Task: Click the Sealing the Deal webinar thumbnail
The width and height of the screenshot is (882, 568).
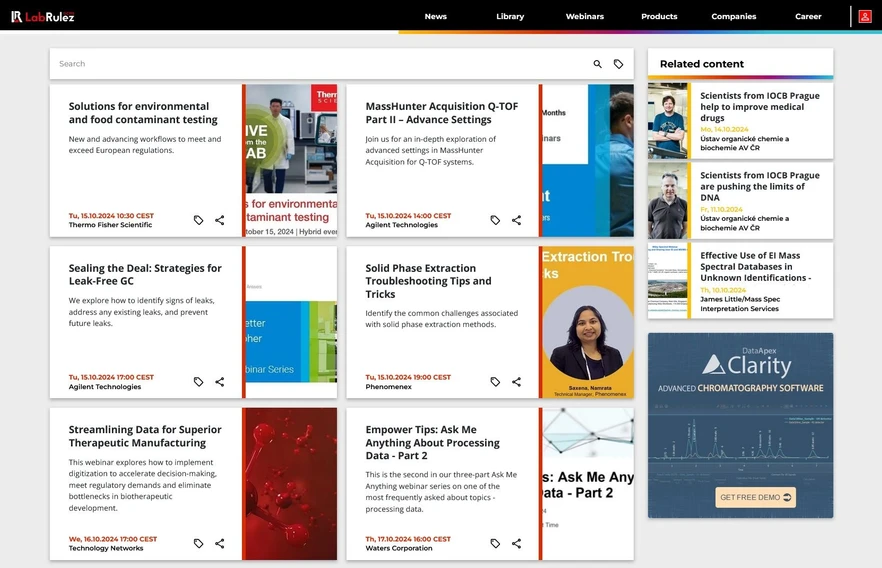Action: (291, 322)
